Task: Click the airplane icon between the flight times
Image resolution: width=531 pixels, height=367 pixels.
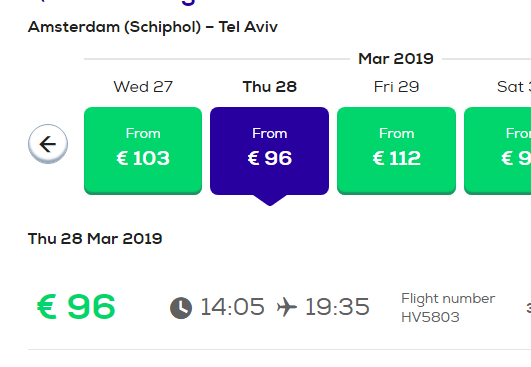Action: click(286, 307)
